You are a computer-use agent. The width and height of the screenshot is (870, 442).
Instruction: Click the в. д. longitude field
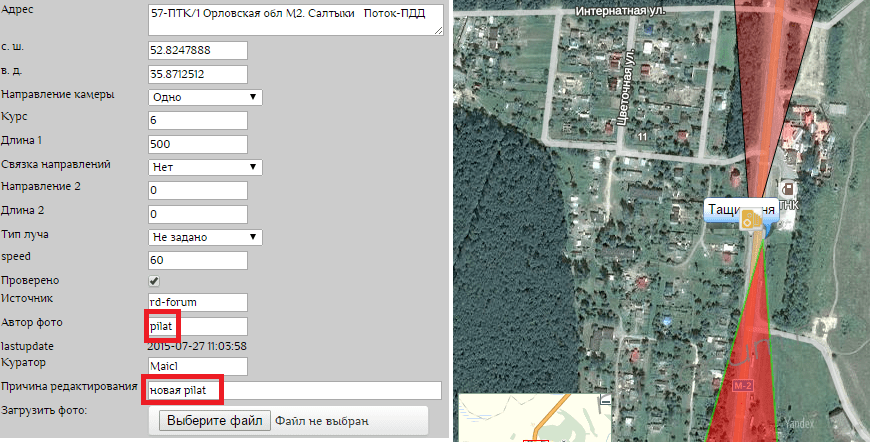[x=196, y=74]
